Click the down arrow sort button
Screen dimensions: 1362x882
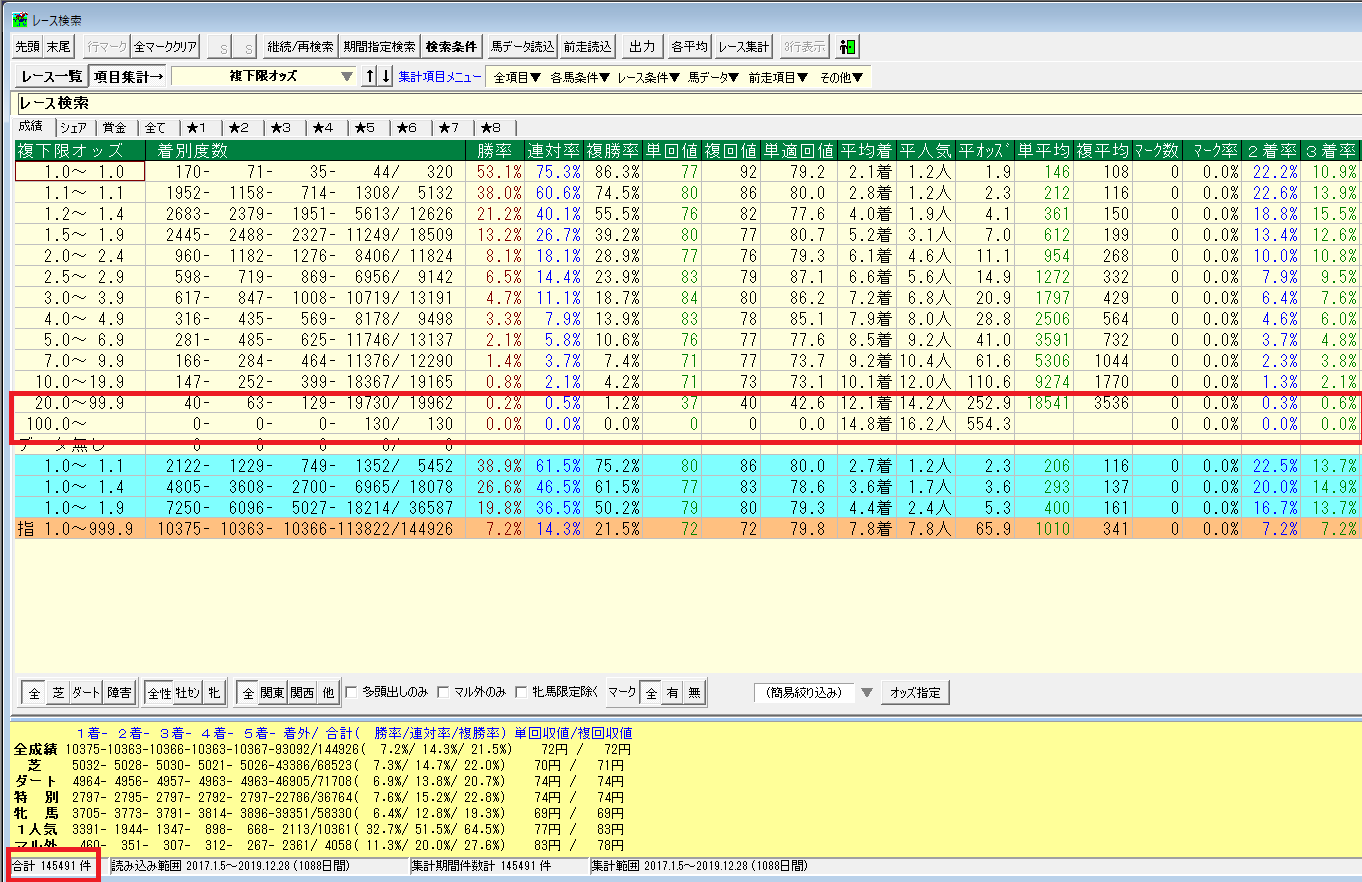tap(386, 76)
